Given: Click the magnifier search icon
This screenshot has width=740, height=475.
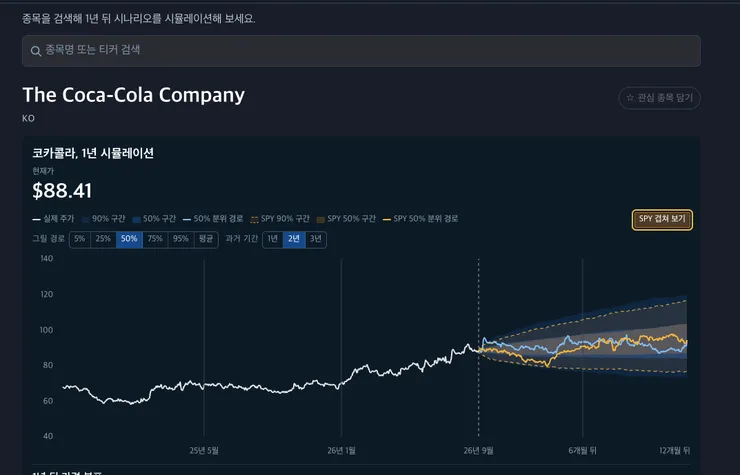Looking at the screenshot, I should coord(36,51).
